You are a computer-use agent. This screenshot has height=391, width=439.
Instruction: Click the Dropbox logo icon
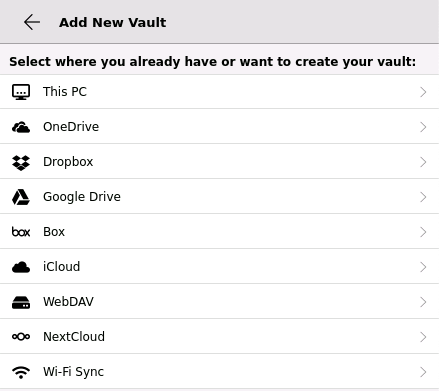pos(21,163)
